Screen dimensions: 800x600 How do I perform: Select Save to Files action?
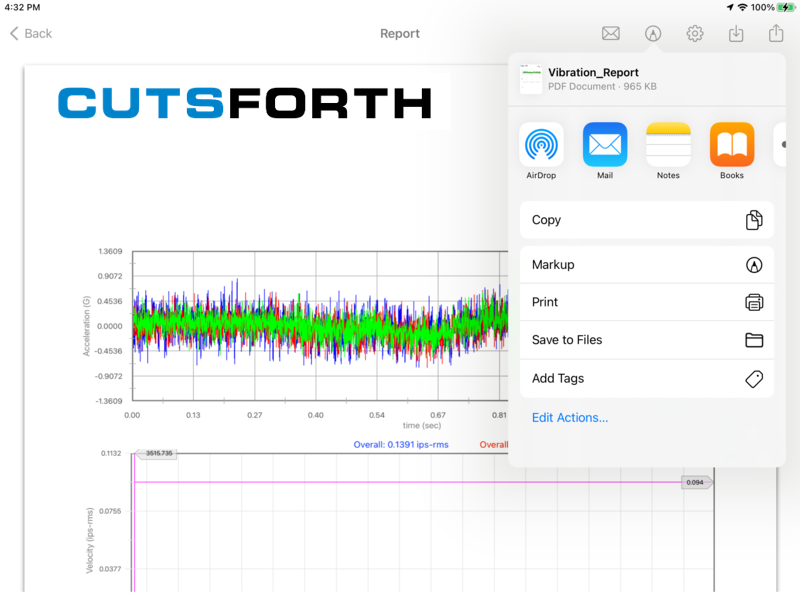point(646,340)
